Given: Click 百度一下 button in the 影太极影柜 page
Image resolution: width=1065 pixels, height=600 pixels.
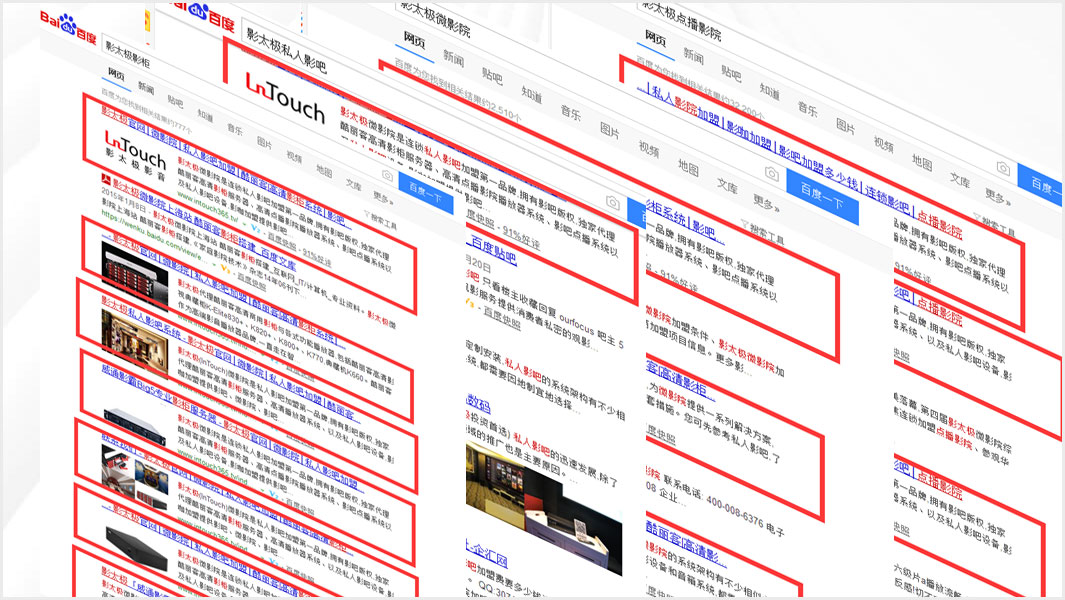Looking at the screenshot, I should (x=426, y=193).
